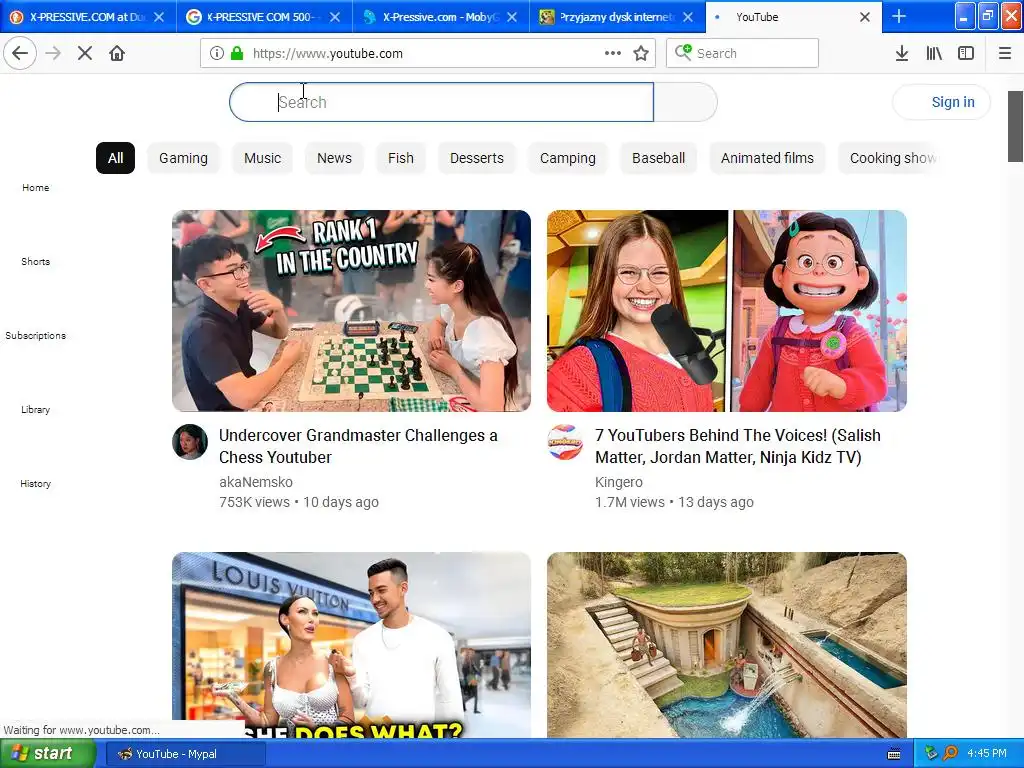The image size is (1024, 768).
Task: Click the YouTube search input field
Action: click(441, 102)
